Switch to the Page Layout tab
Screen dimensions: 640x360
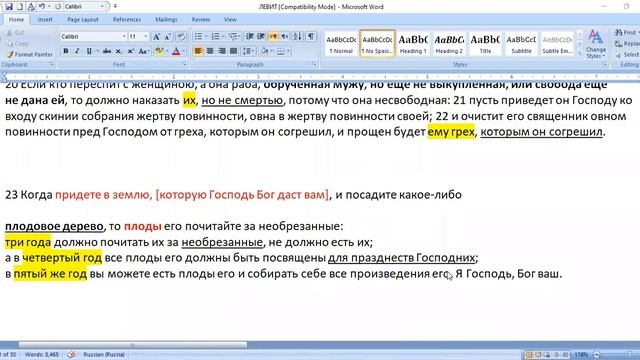tap(83, 20)
